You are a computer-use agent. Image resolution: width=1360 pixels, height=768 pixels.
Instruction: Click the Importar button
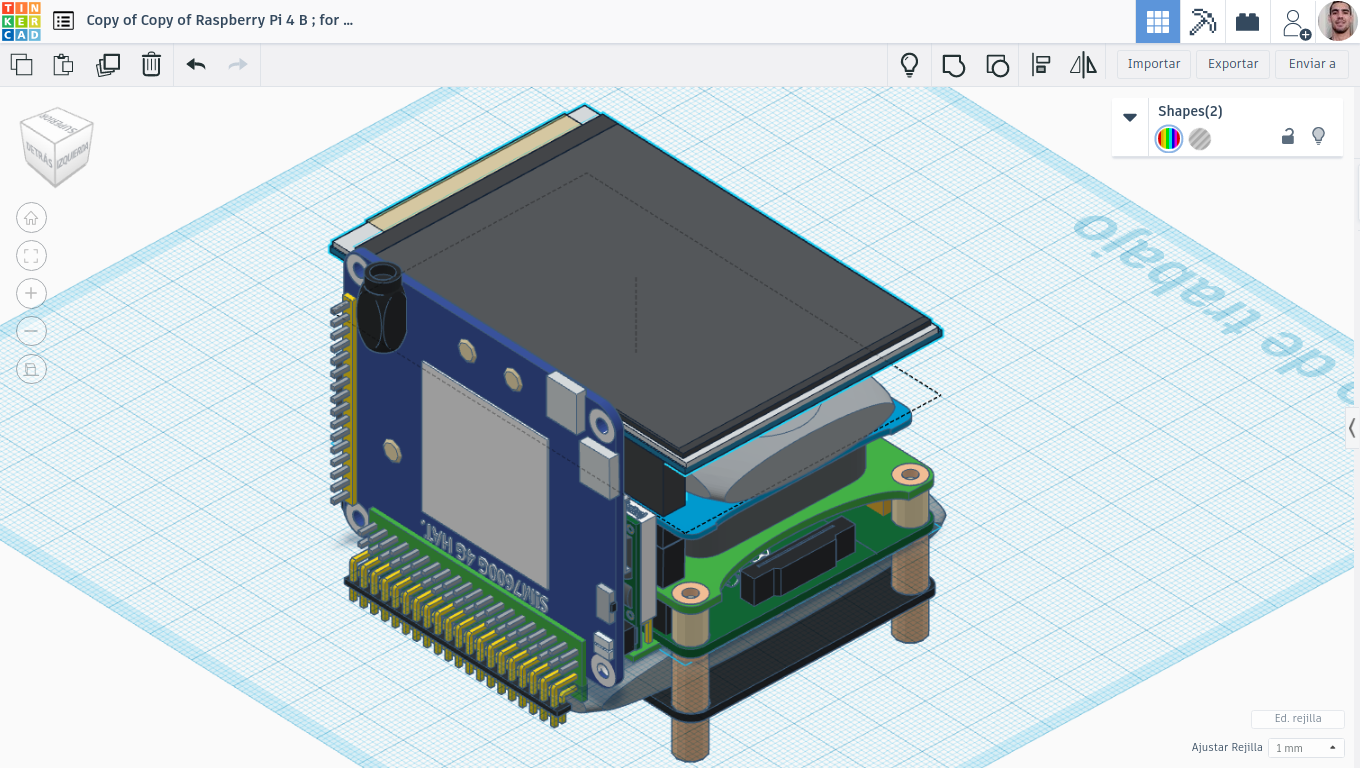coord(1154,64)
